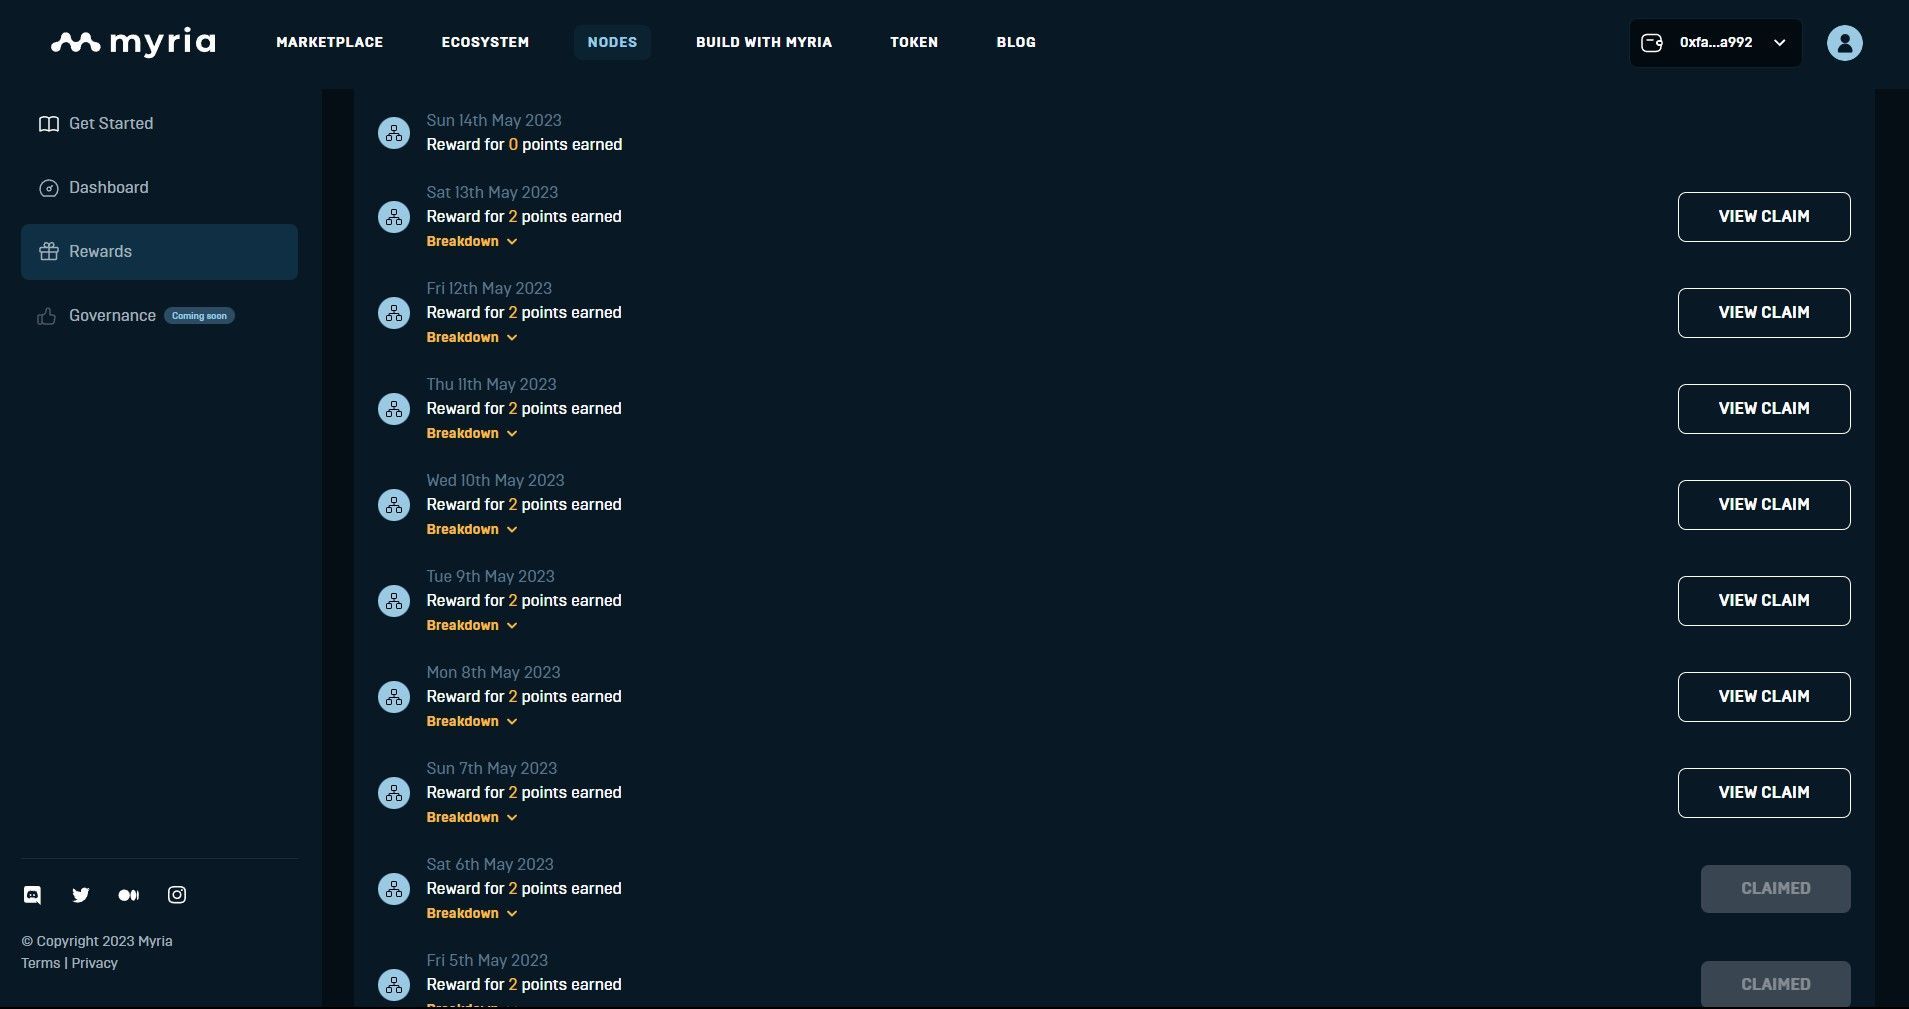1909x1009 pixels.
Task: Open the Instagram social icon
Action: pyautogui.click(x=177, y=895)
